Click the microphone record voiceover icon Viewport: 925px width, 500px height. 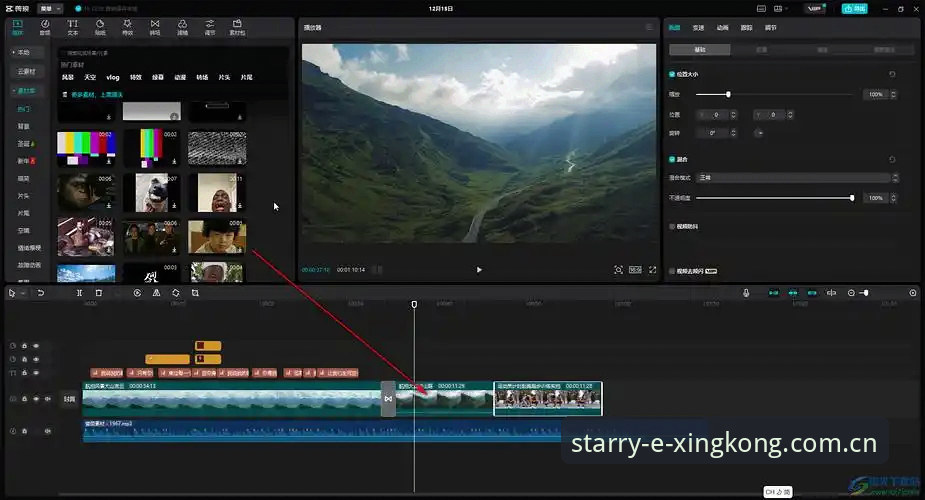(746, 293)
